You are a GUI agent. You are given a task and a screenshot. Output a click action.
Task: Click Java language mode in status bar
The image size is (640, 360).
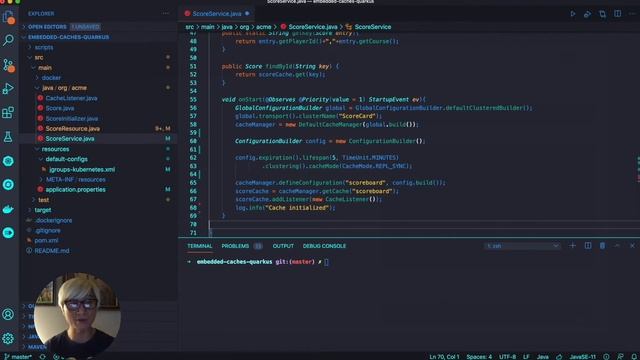542,357
